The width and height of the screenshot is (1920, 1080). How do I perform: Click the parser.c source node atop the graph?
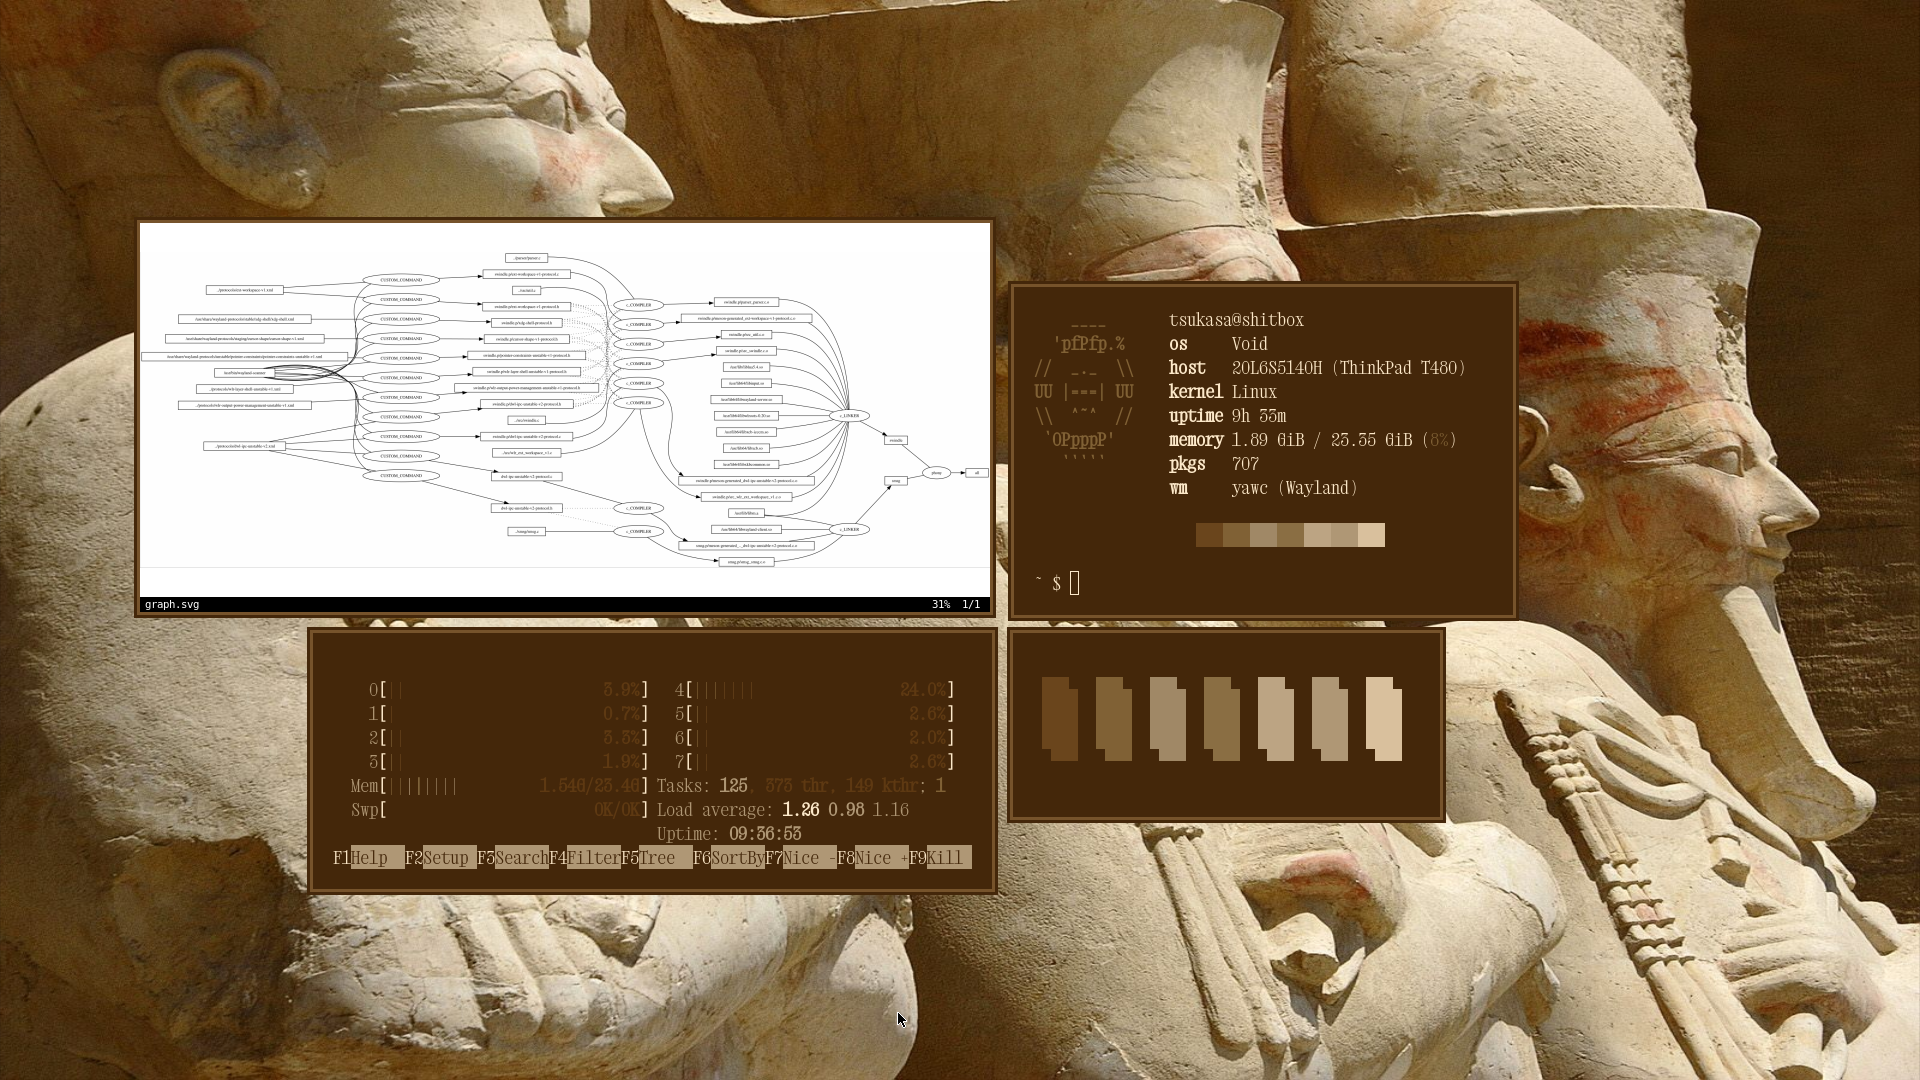526,258
